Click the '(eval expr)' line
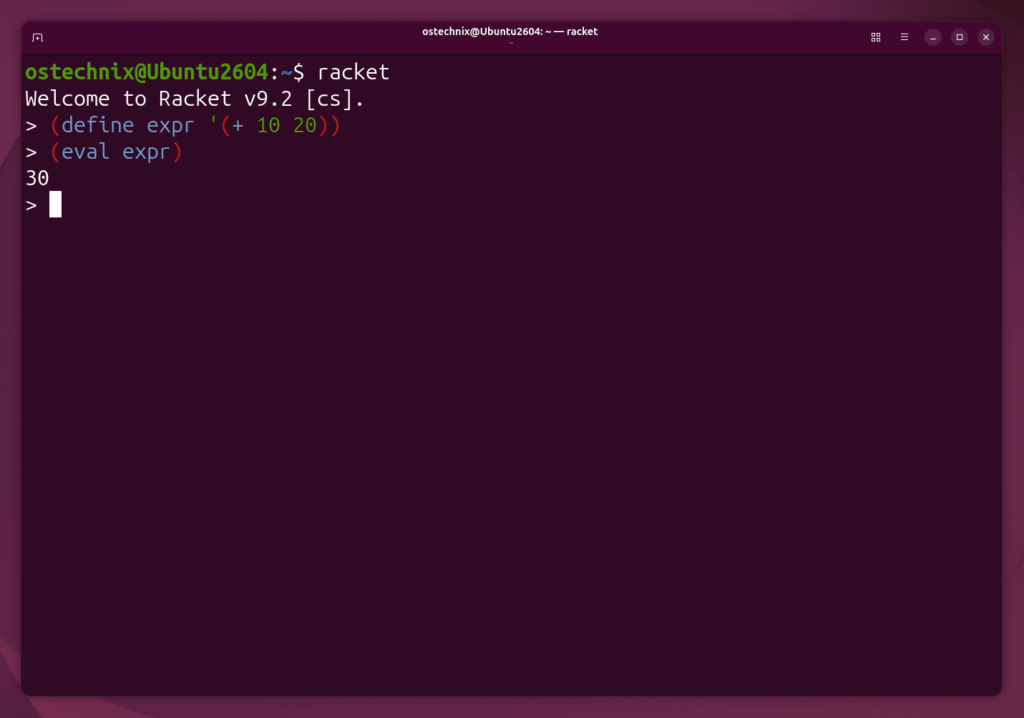Image resolution: width=1024 pixels, height=718 pixels. pyautogui.click(x=116, y=152)
